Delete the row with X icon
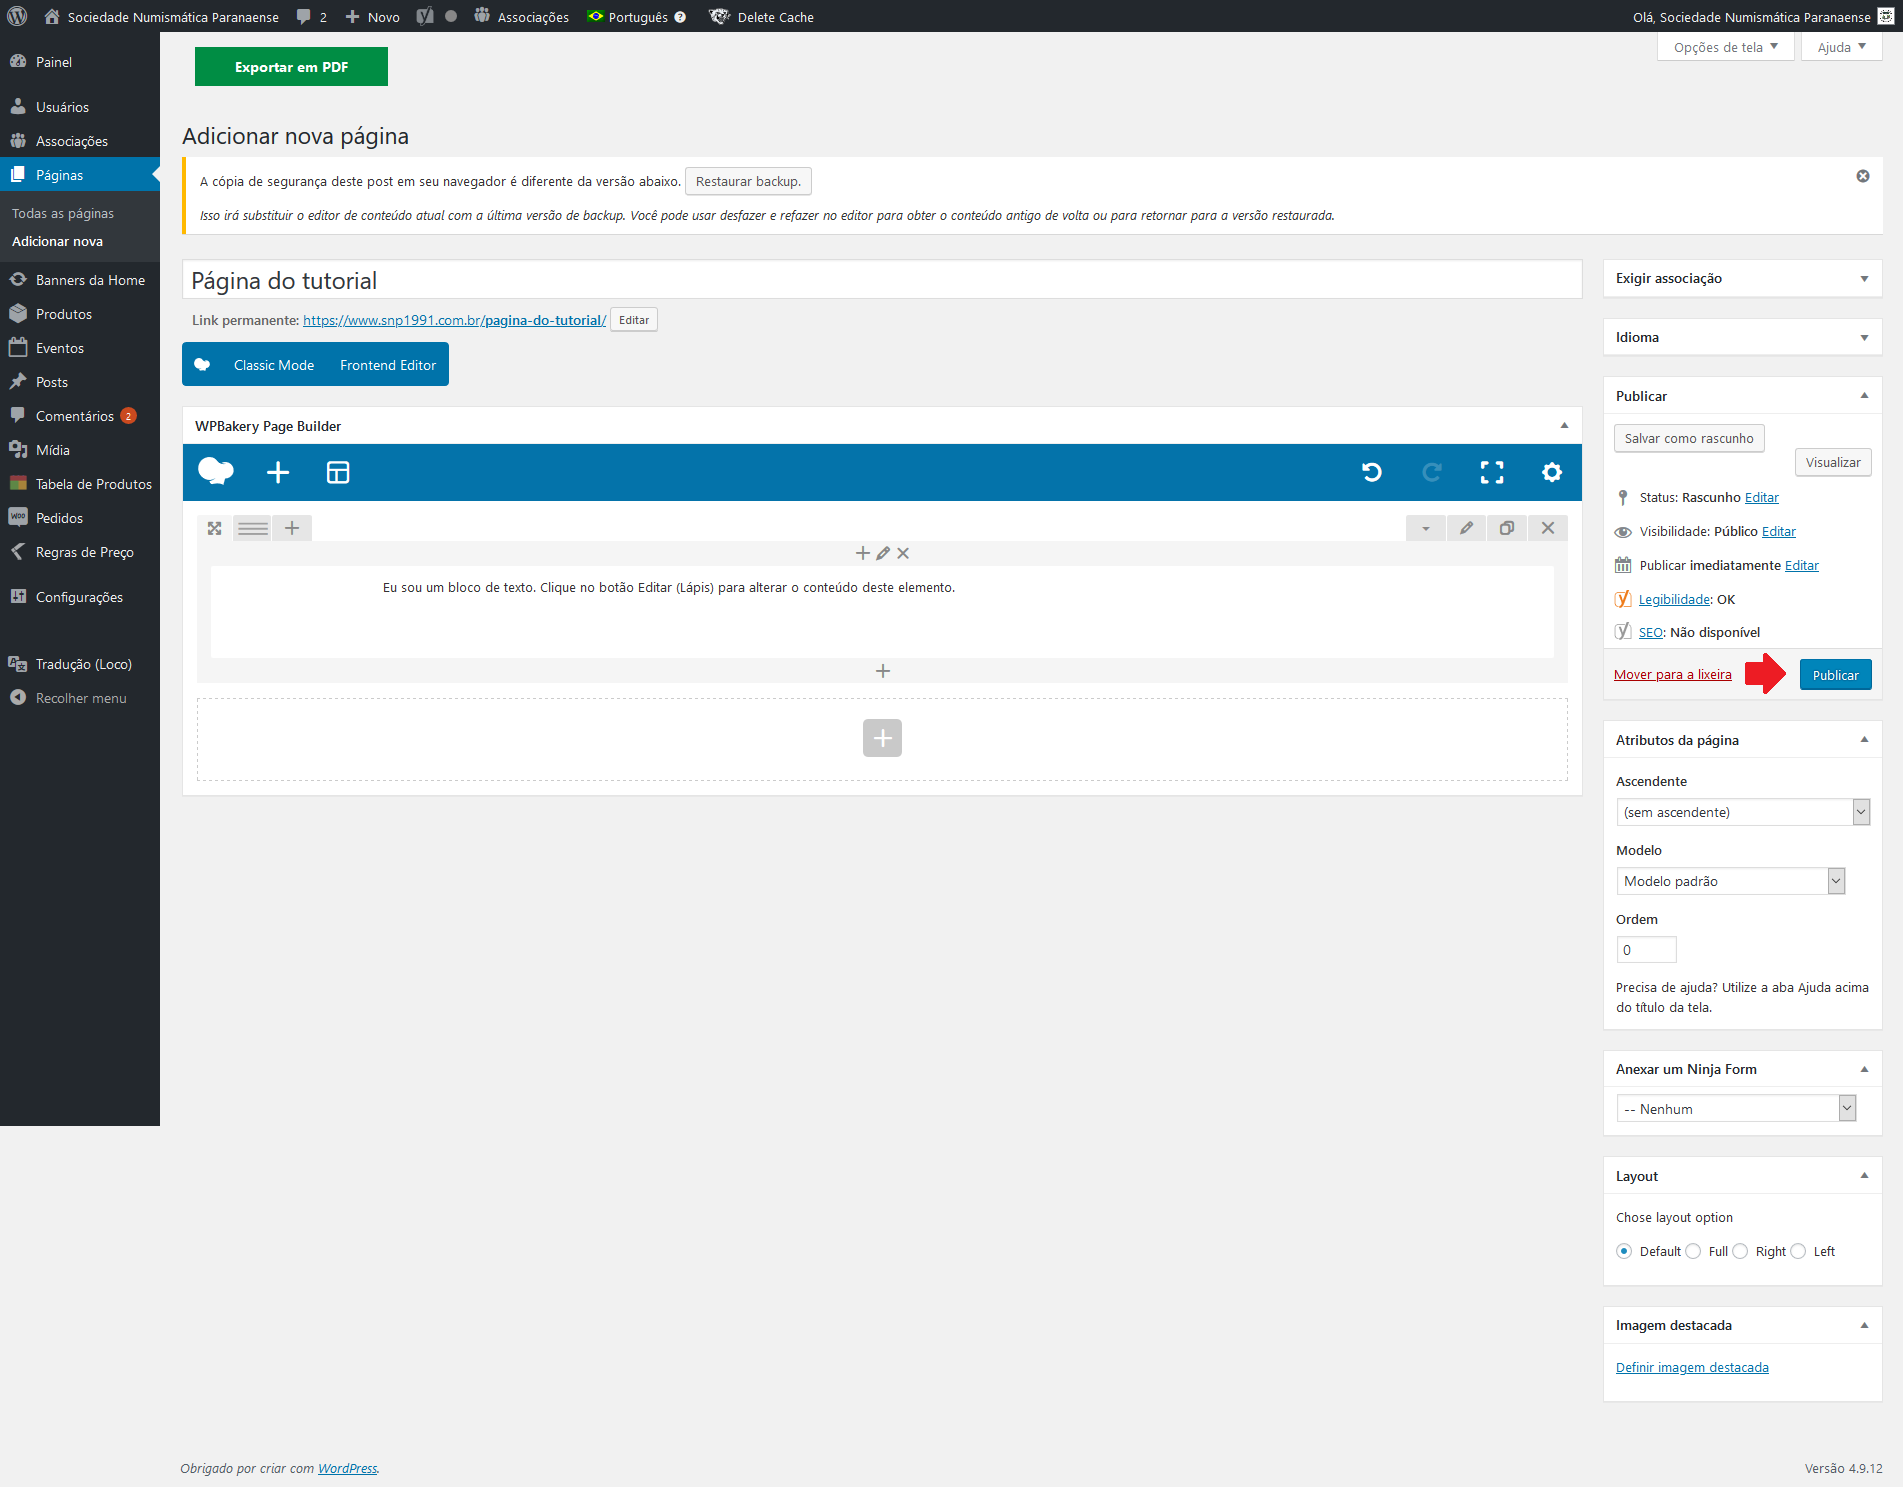1903x1487 pixels. click(1548, 528)
